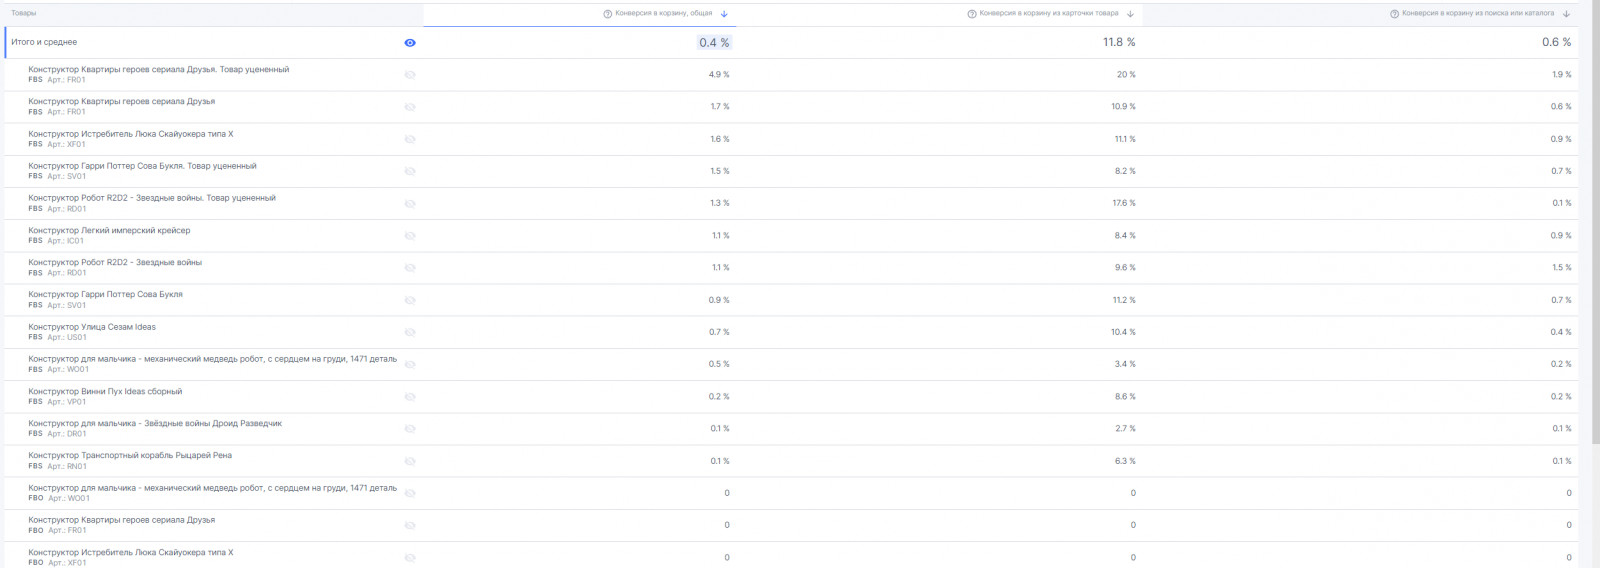Open 'Конструктор Истребитель Люка Скайуокера типа X' FBS product
1600x568 pixels.
click(x=131, y=134)
